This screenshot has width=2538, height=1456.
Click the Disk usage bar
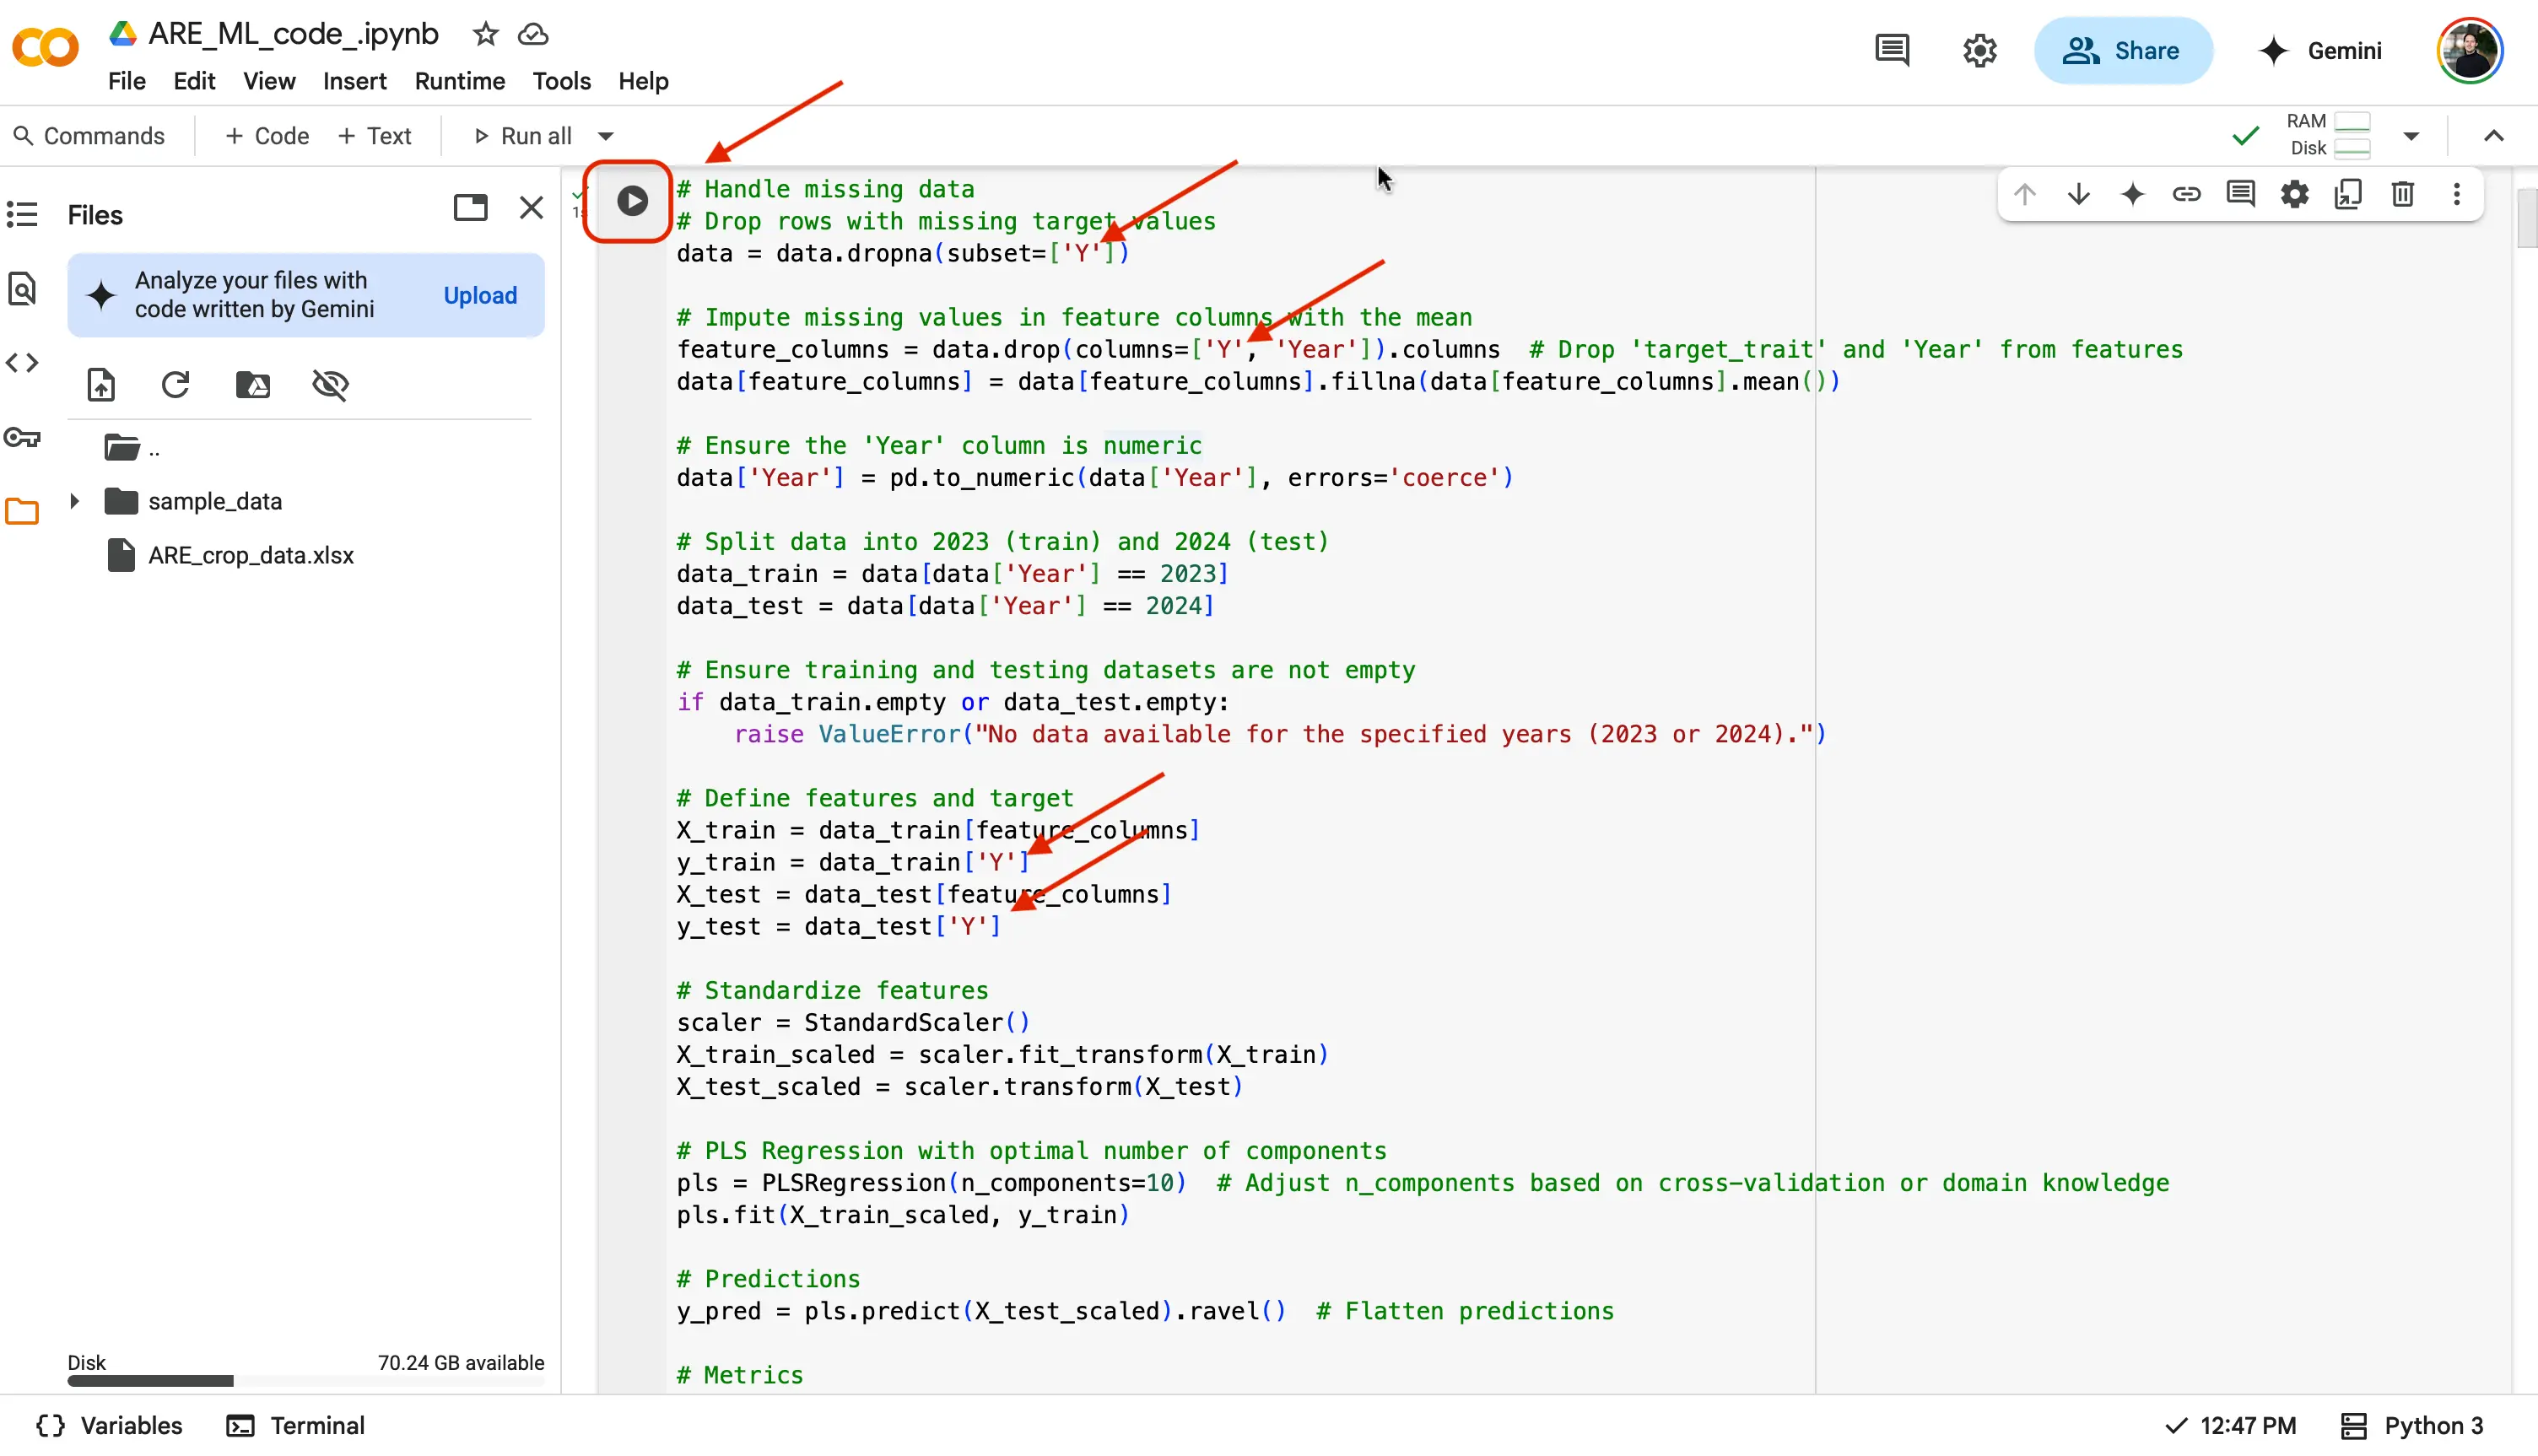[306, 1381]
